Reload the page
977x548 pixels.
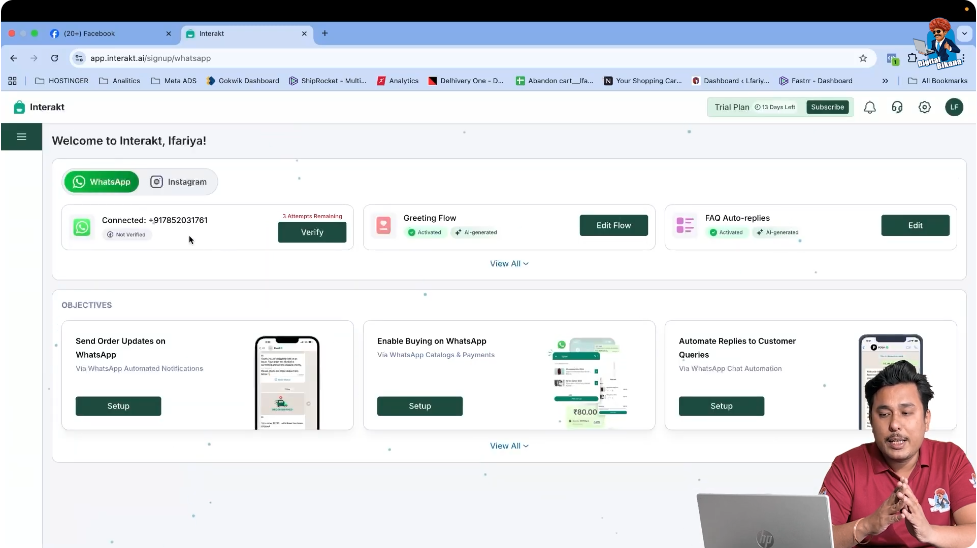pyautogui.click(x=55, y=58)
